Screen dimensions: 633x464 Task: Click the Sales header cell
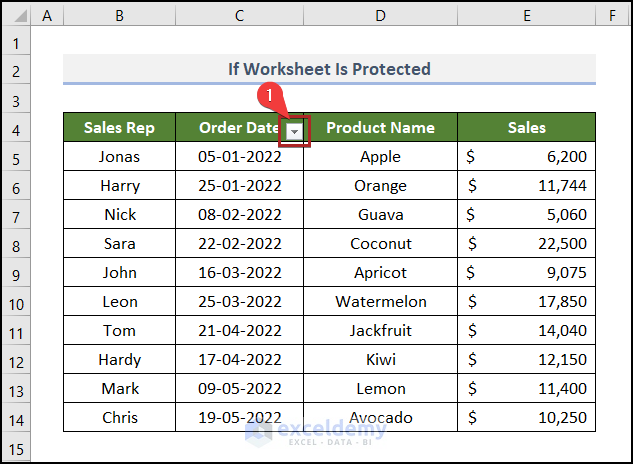pyautogui.click(x=526, y=128)
